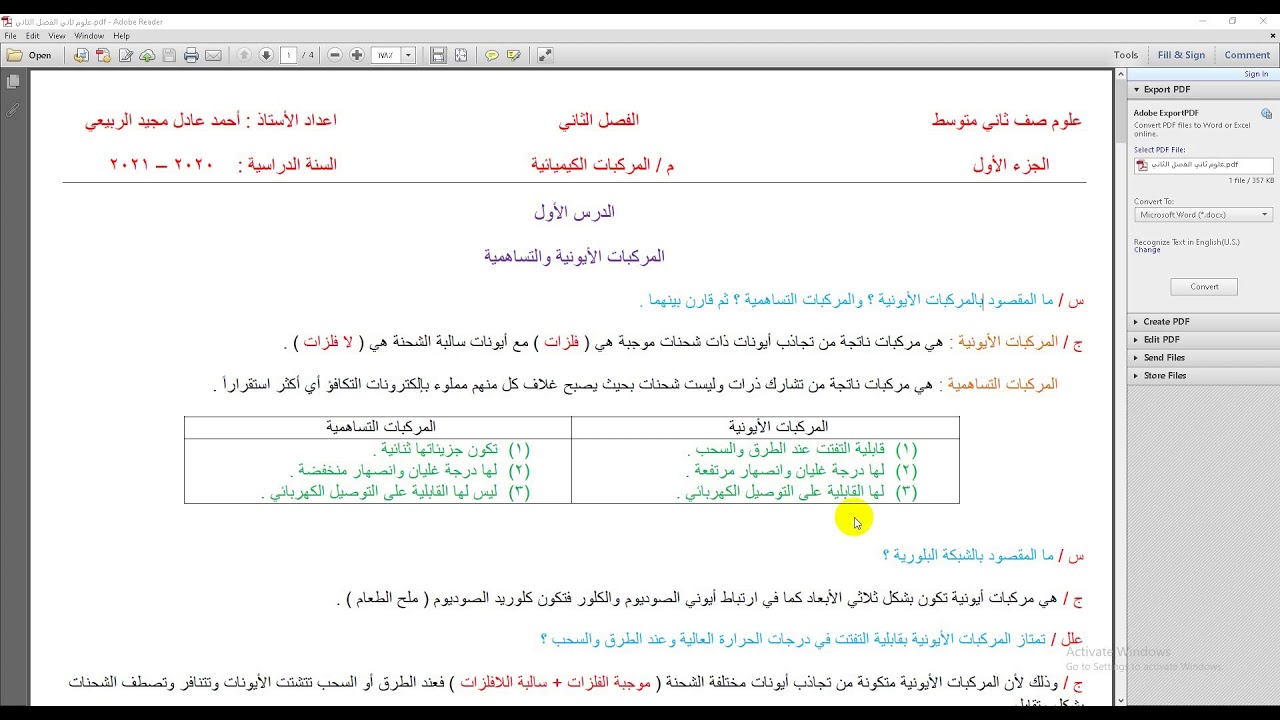This screenshot has width=1280, height=720.
Task: Click the zoom percentage field
Action: [385, 55]
